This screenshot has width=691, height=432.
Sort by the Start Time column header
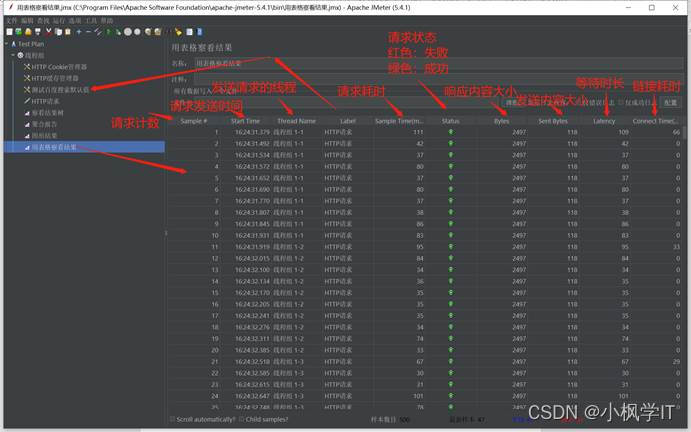click(245, 121)
